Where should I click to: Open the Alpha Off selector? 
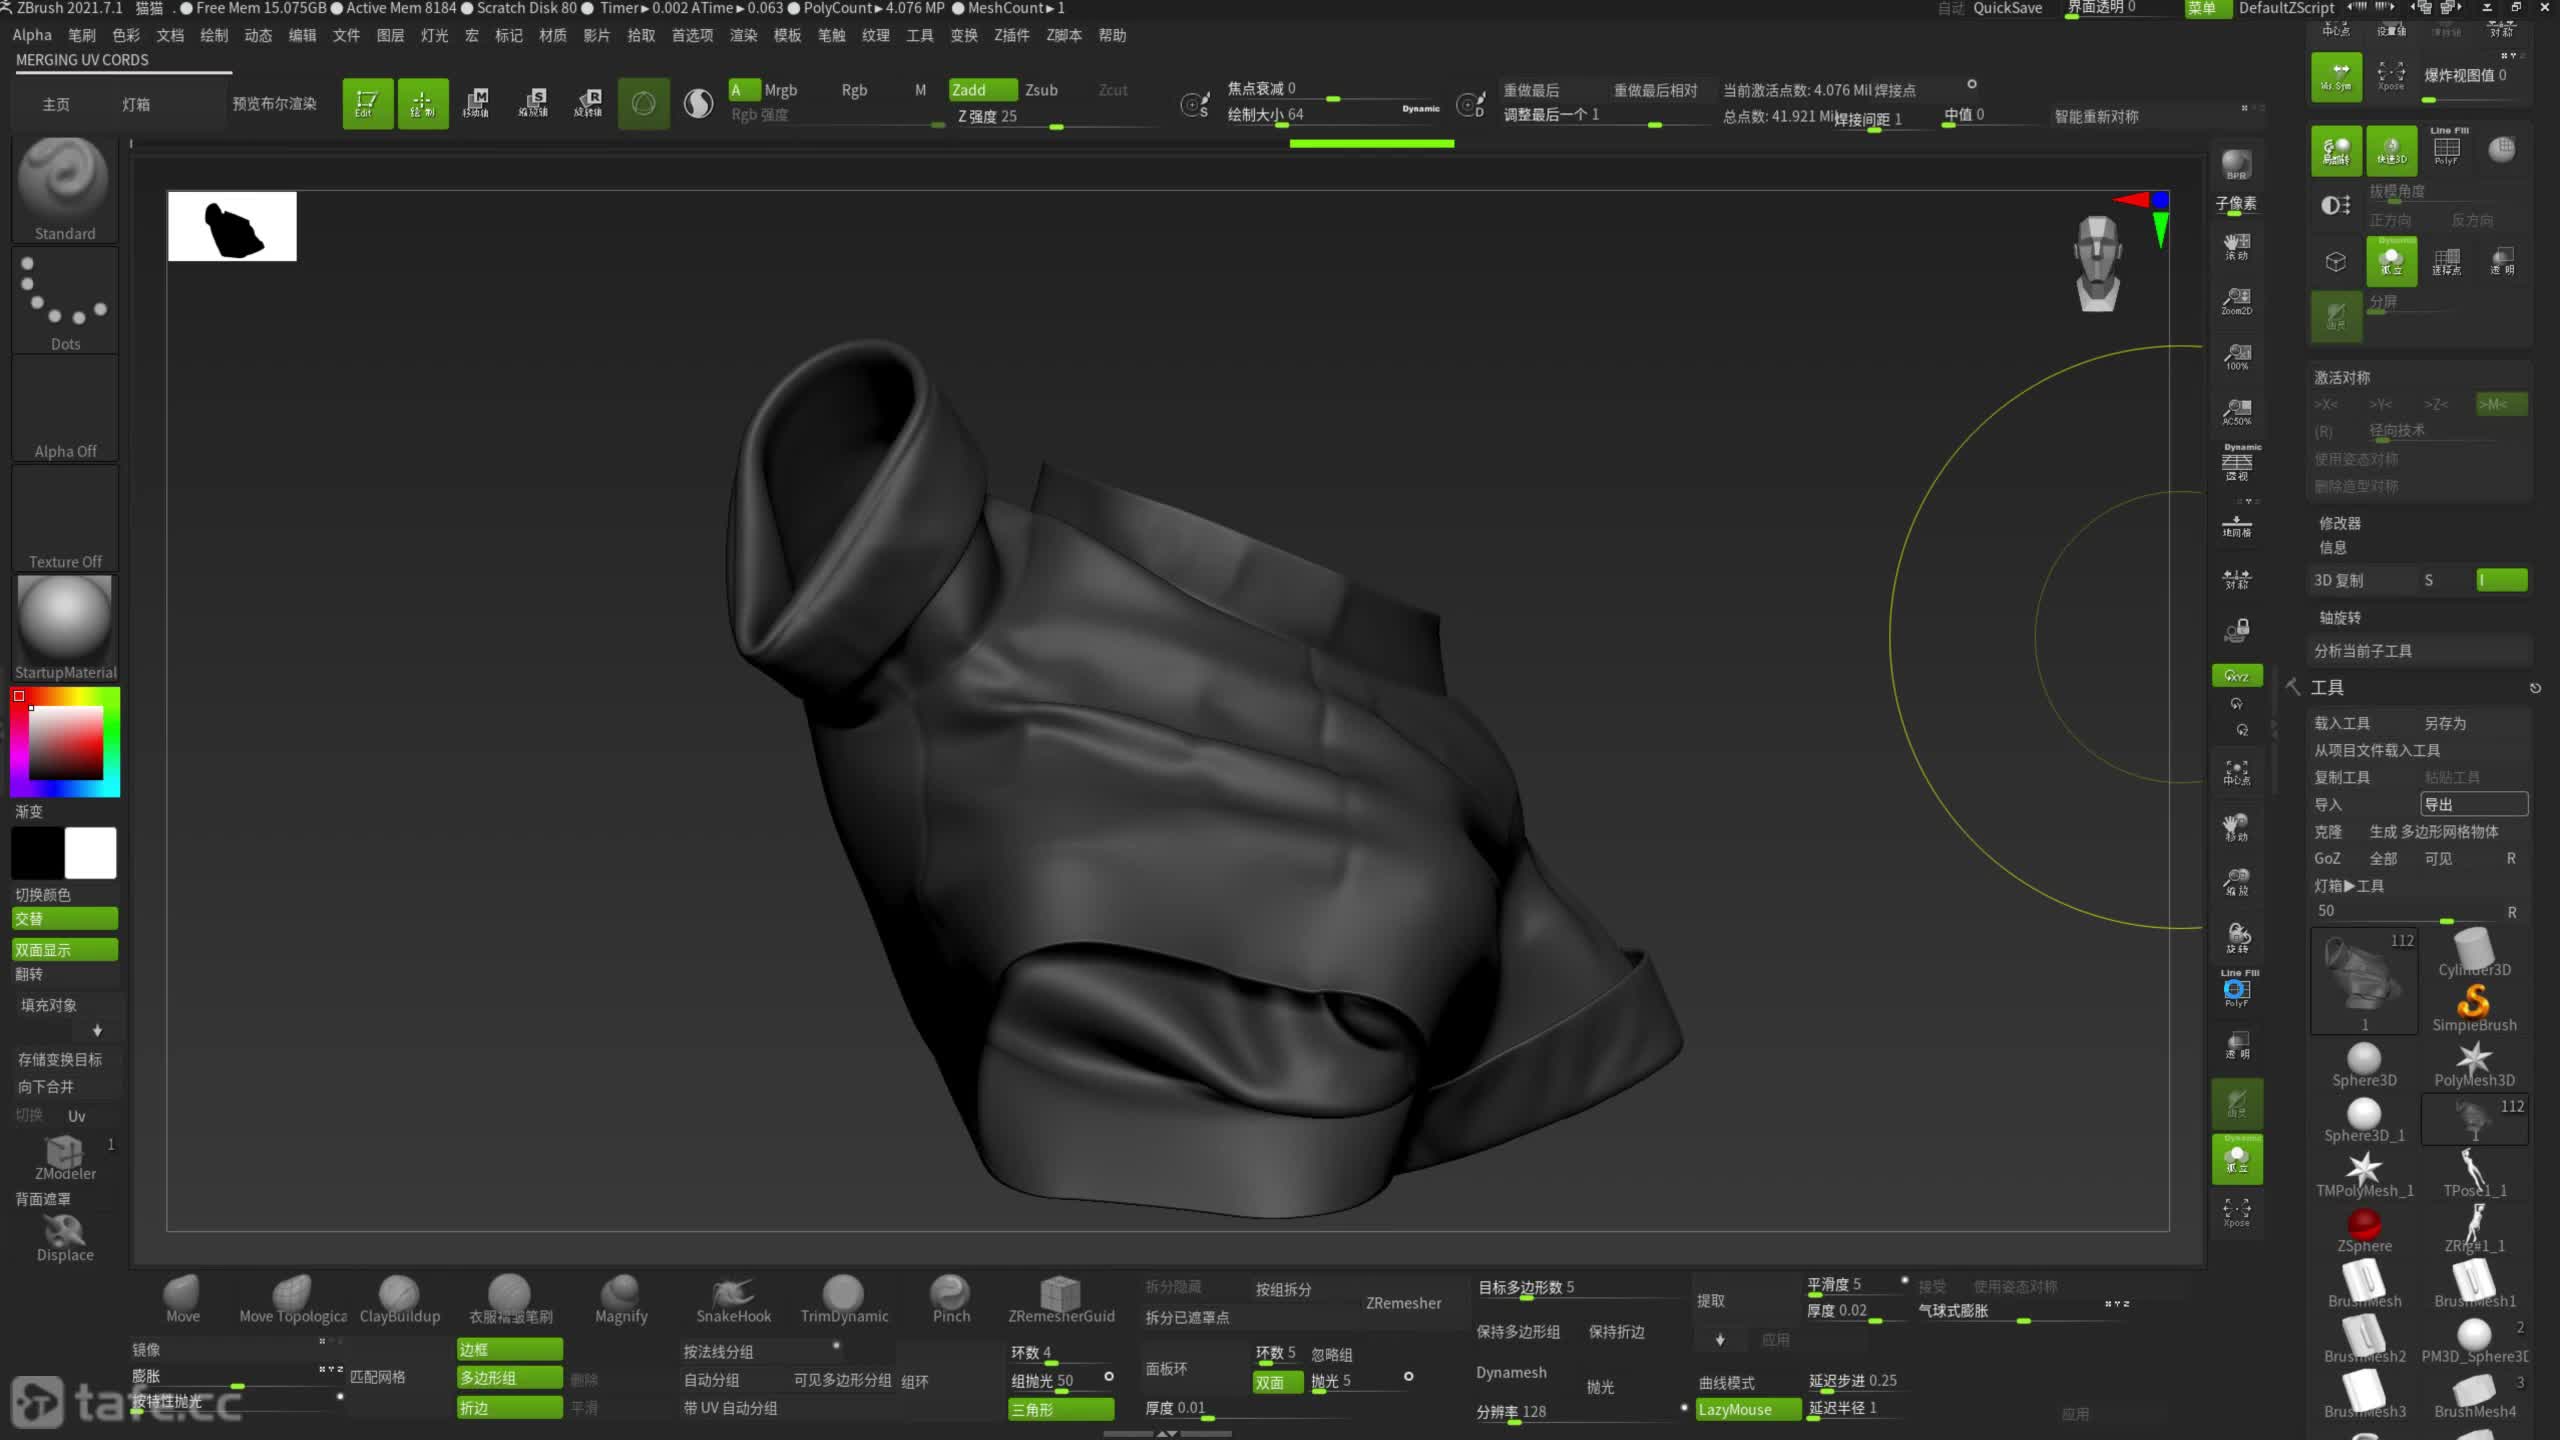[x=65, y=410]
